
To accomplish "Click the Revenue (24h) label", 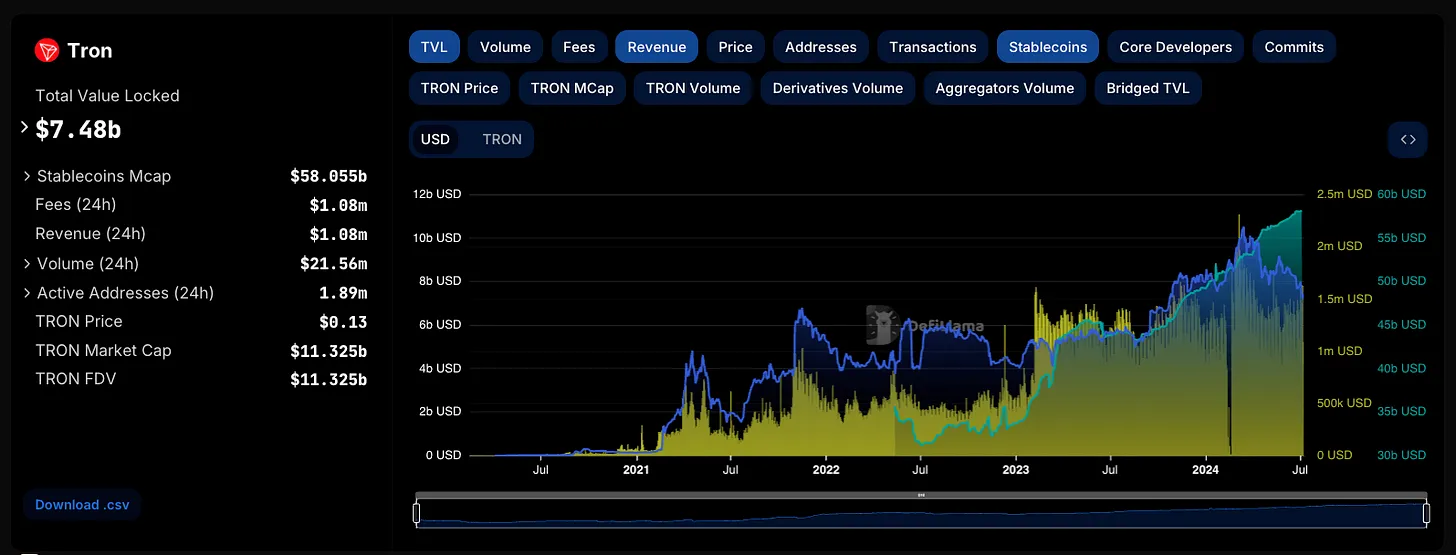I will (90, 234).
